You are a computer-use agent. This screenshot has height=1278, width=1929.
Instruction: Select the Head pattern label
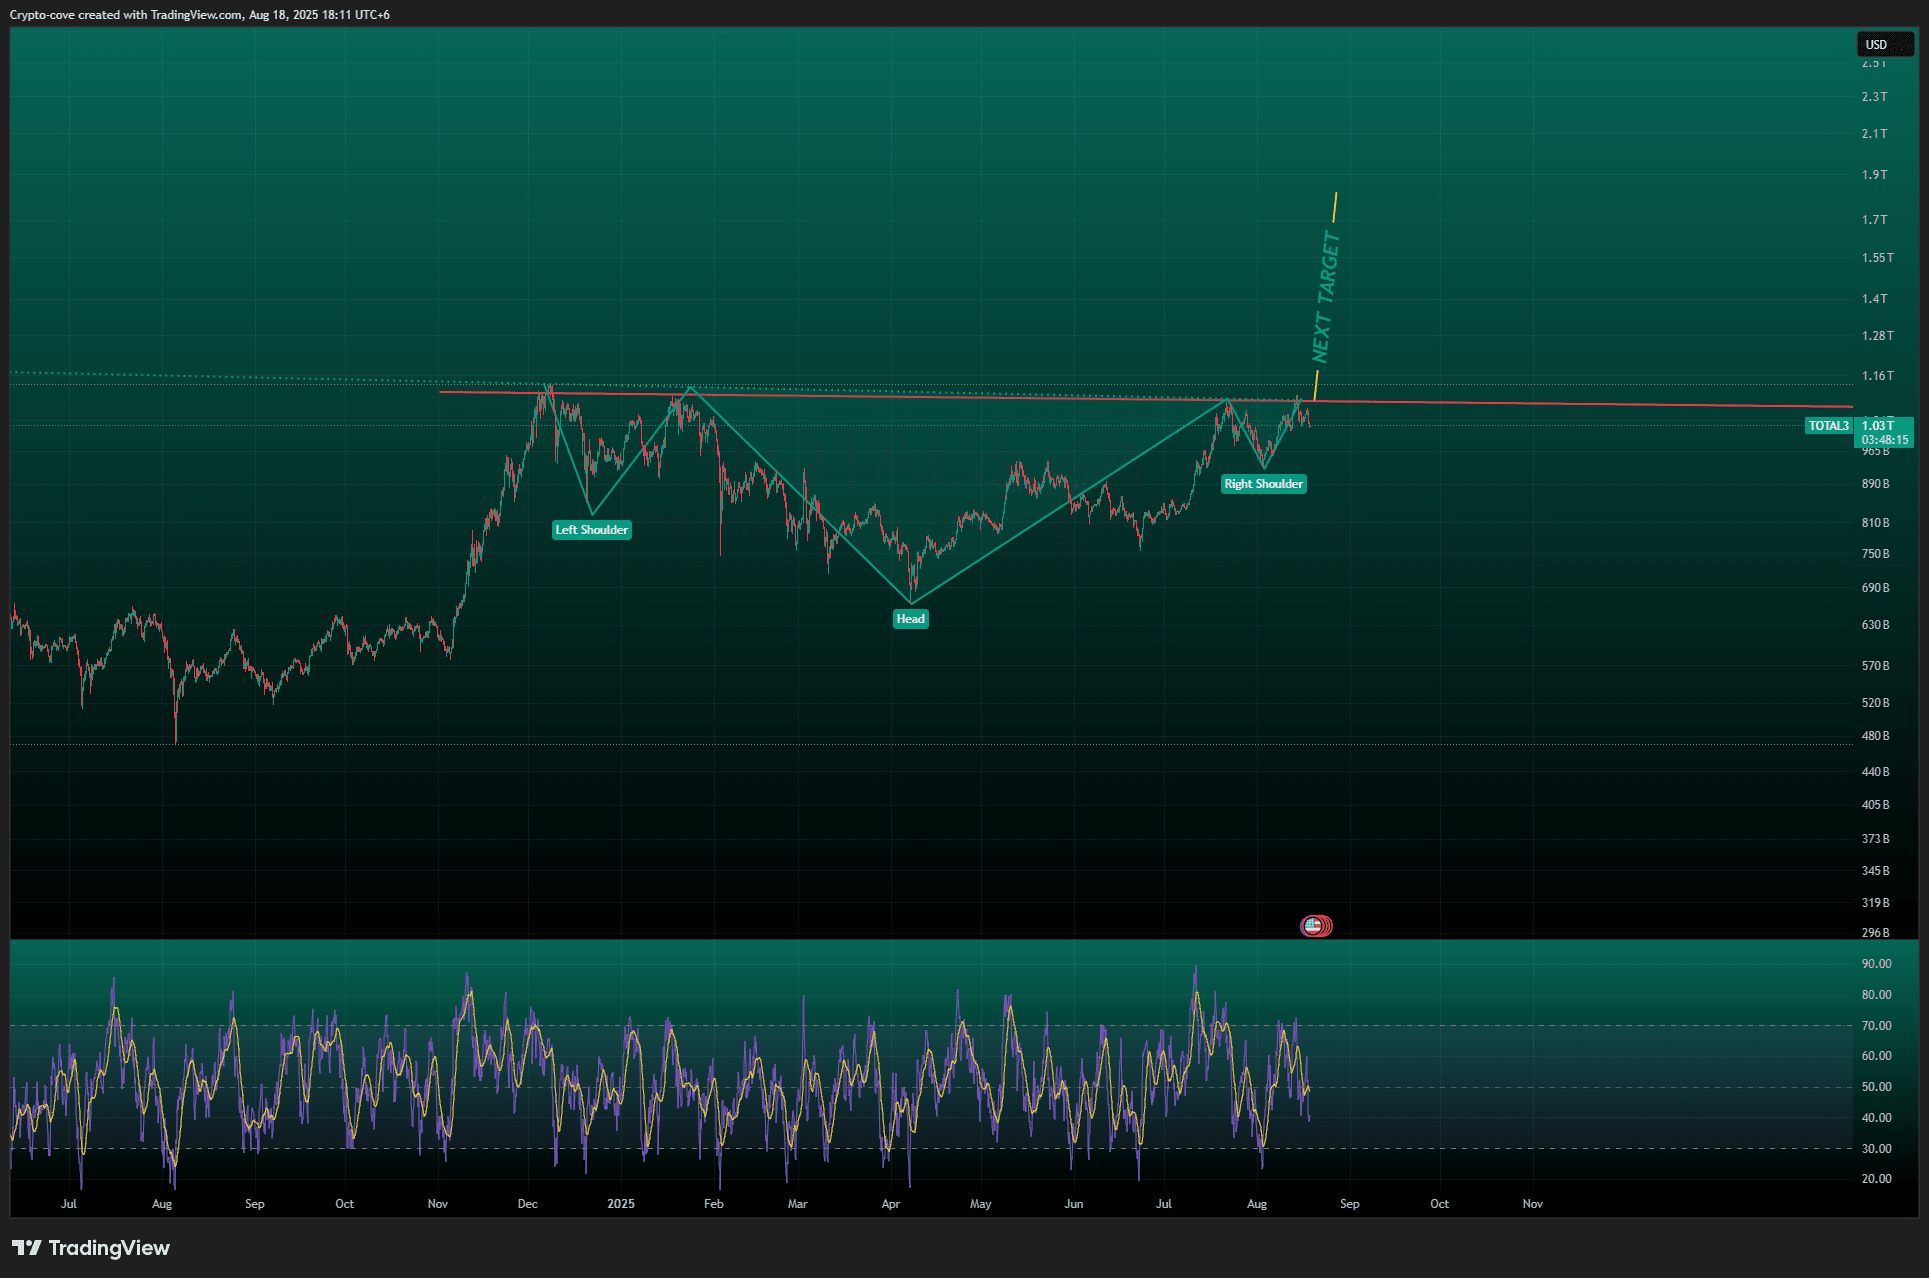coord(910,619)
